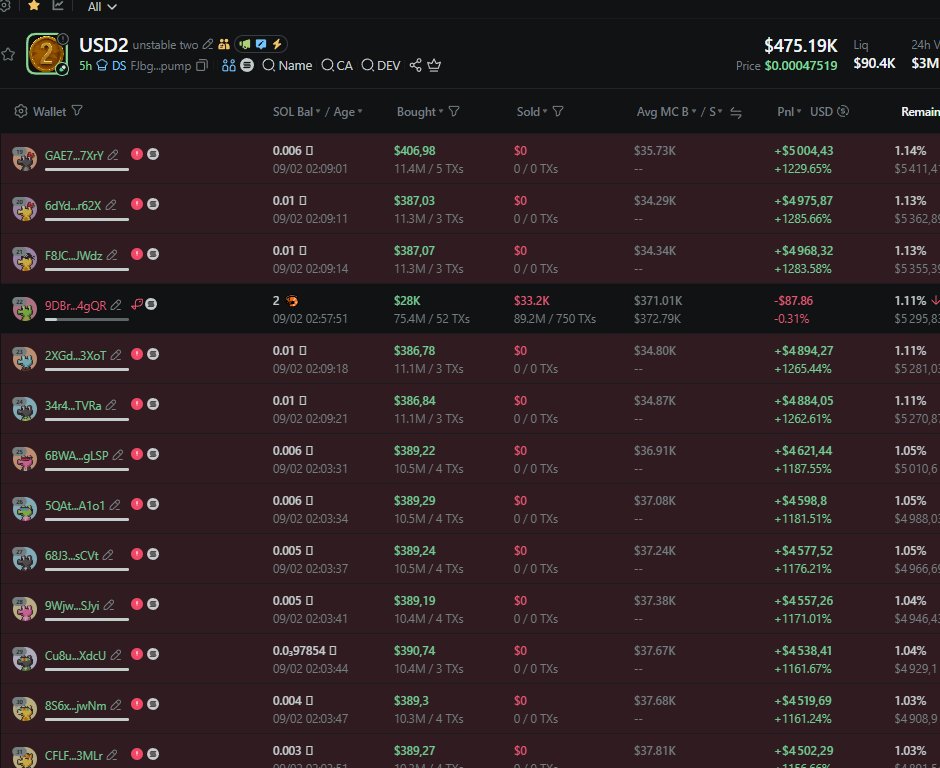Click the green megaphone icon

(245, 44)
